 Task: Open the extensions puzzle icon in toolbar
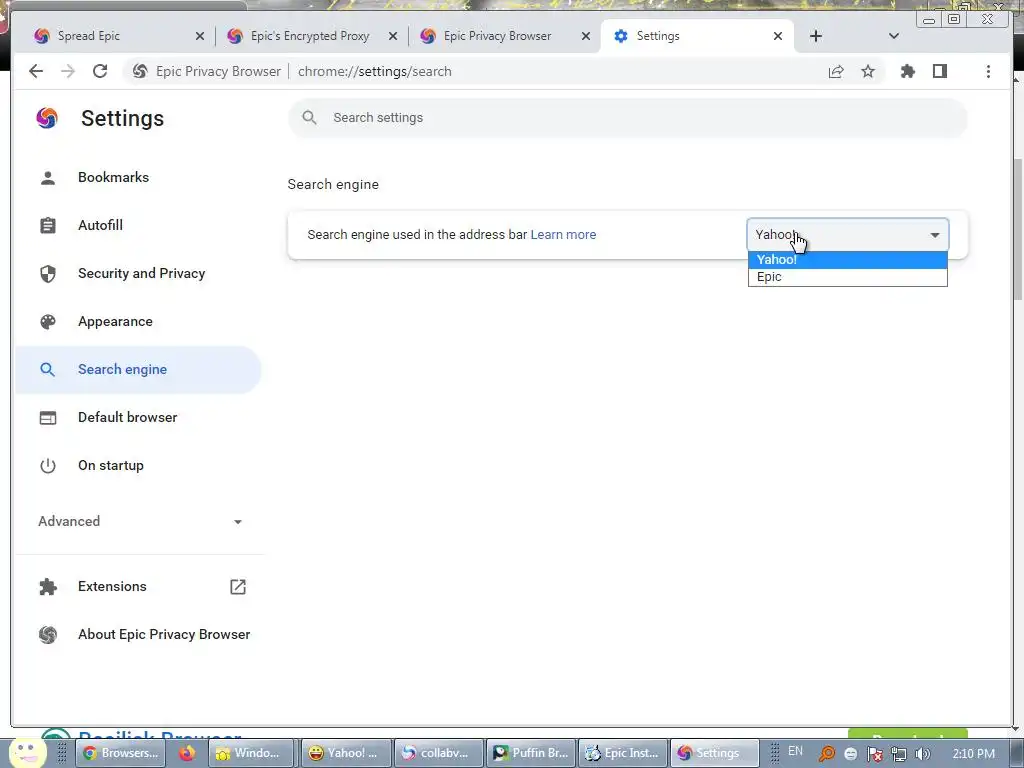click(x=908, y=71)
